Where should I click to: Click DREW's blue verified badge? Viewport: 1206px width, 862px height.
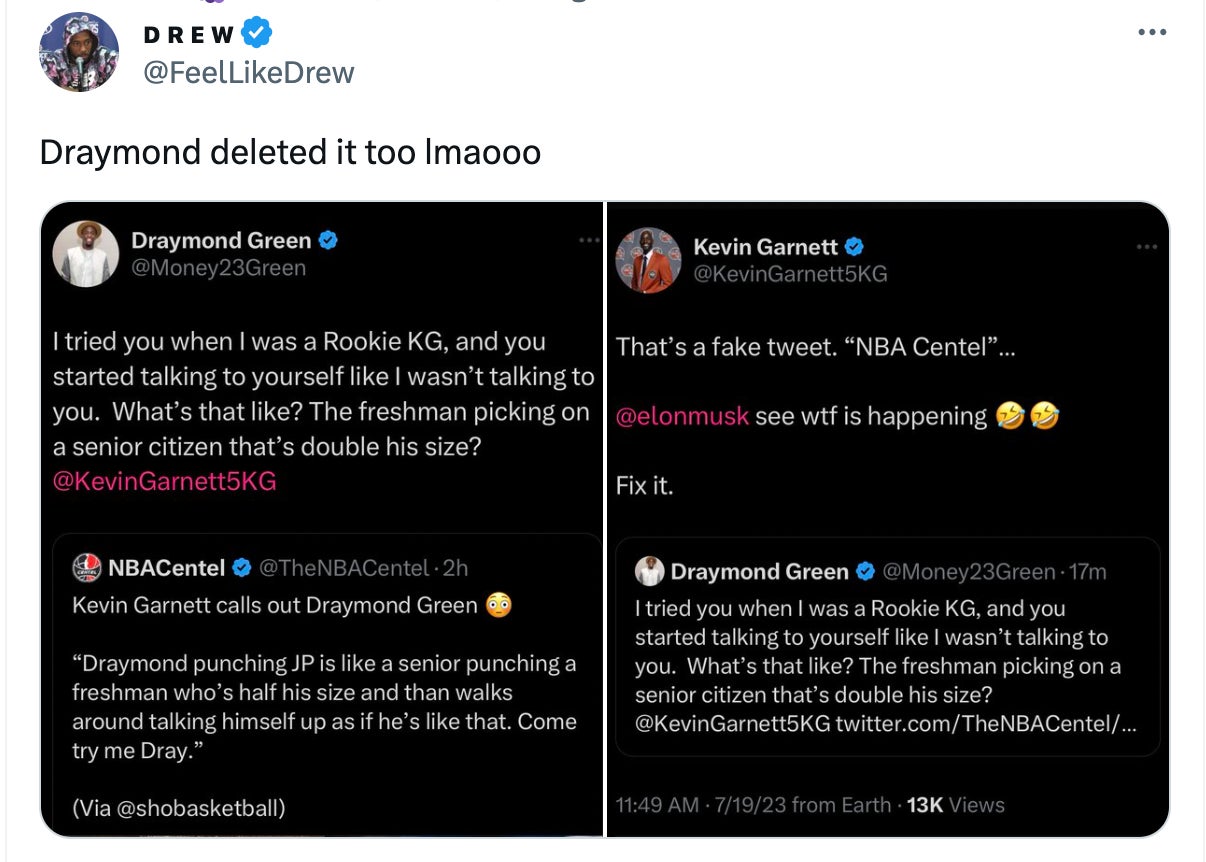(x=258, y=34)
